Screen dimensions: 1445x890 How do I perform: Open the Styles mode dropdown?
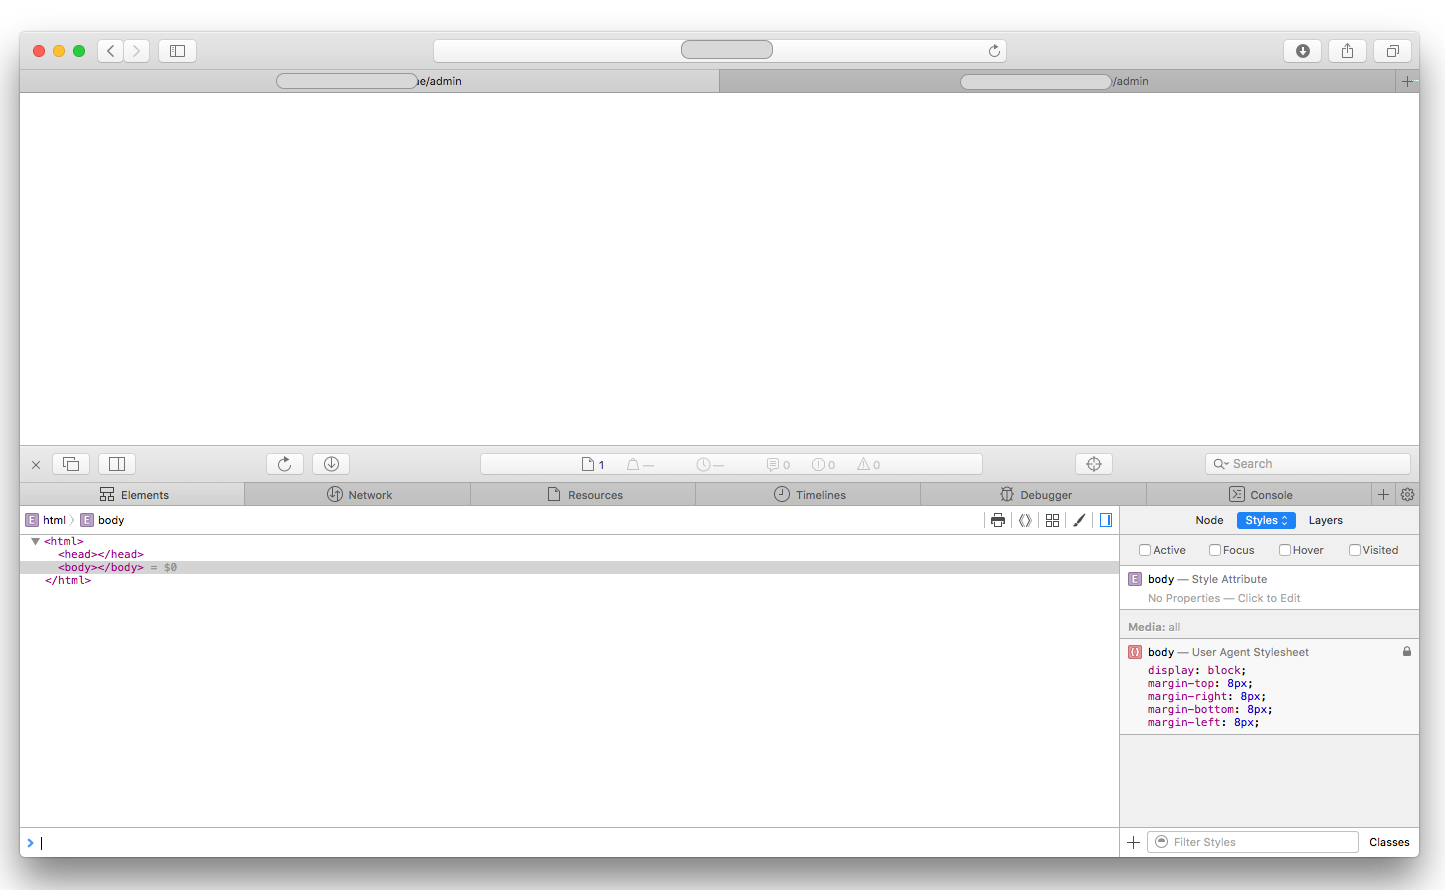coord(1266,520)
